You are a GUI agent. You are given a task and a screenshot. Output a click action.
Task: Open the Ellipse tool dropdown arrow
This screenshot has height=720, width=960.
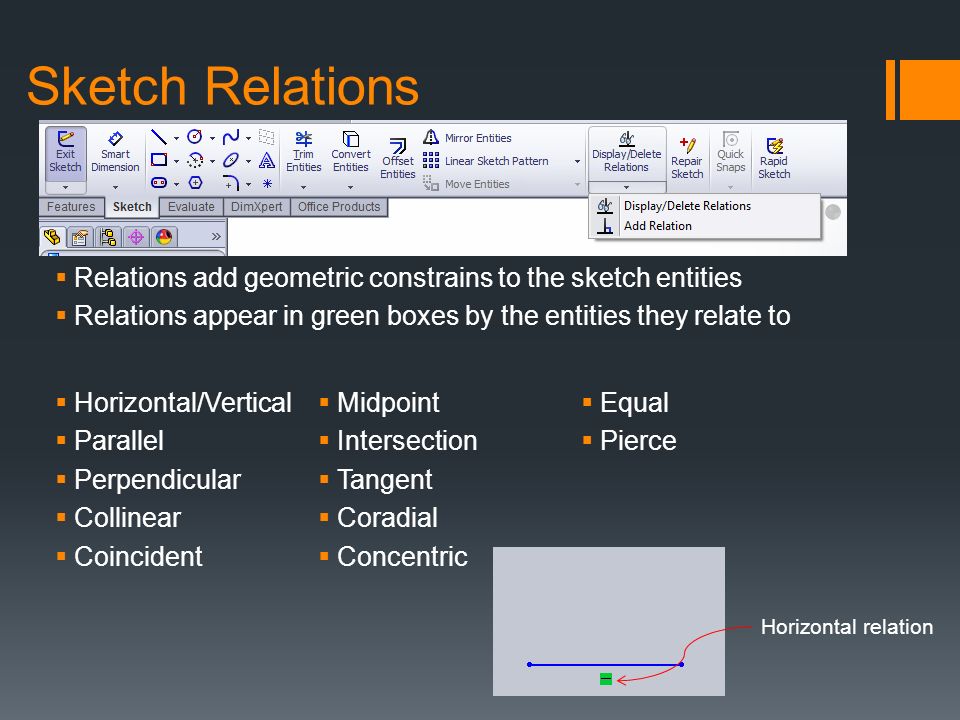point(249,162)
